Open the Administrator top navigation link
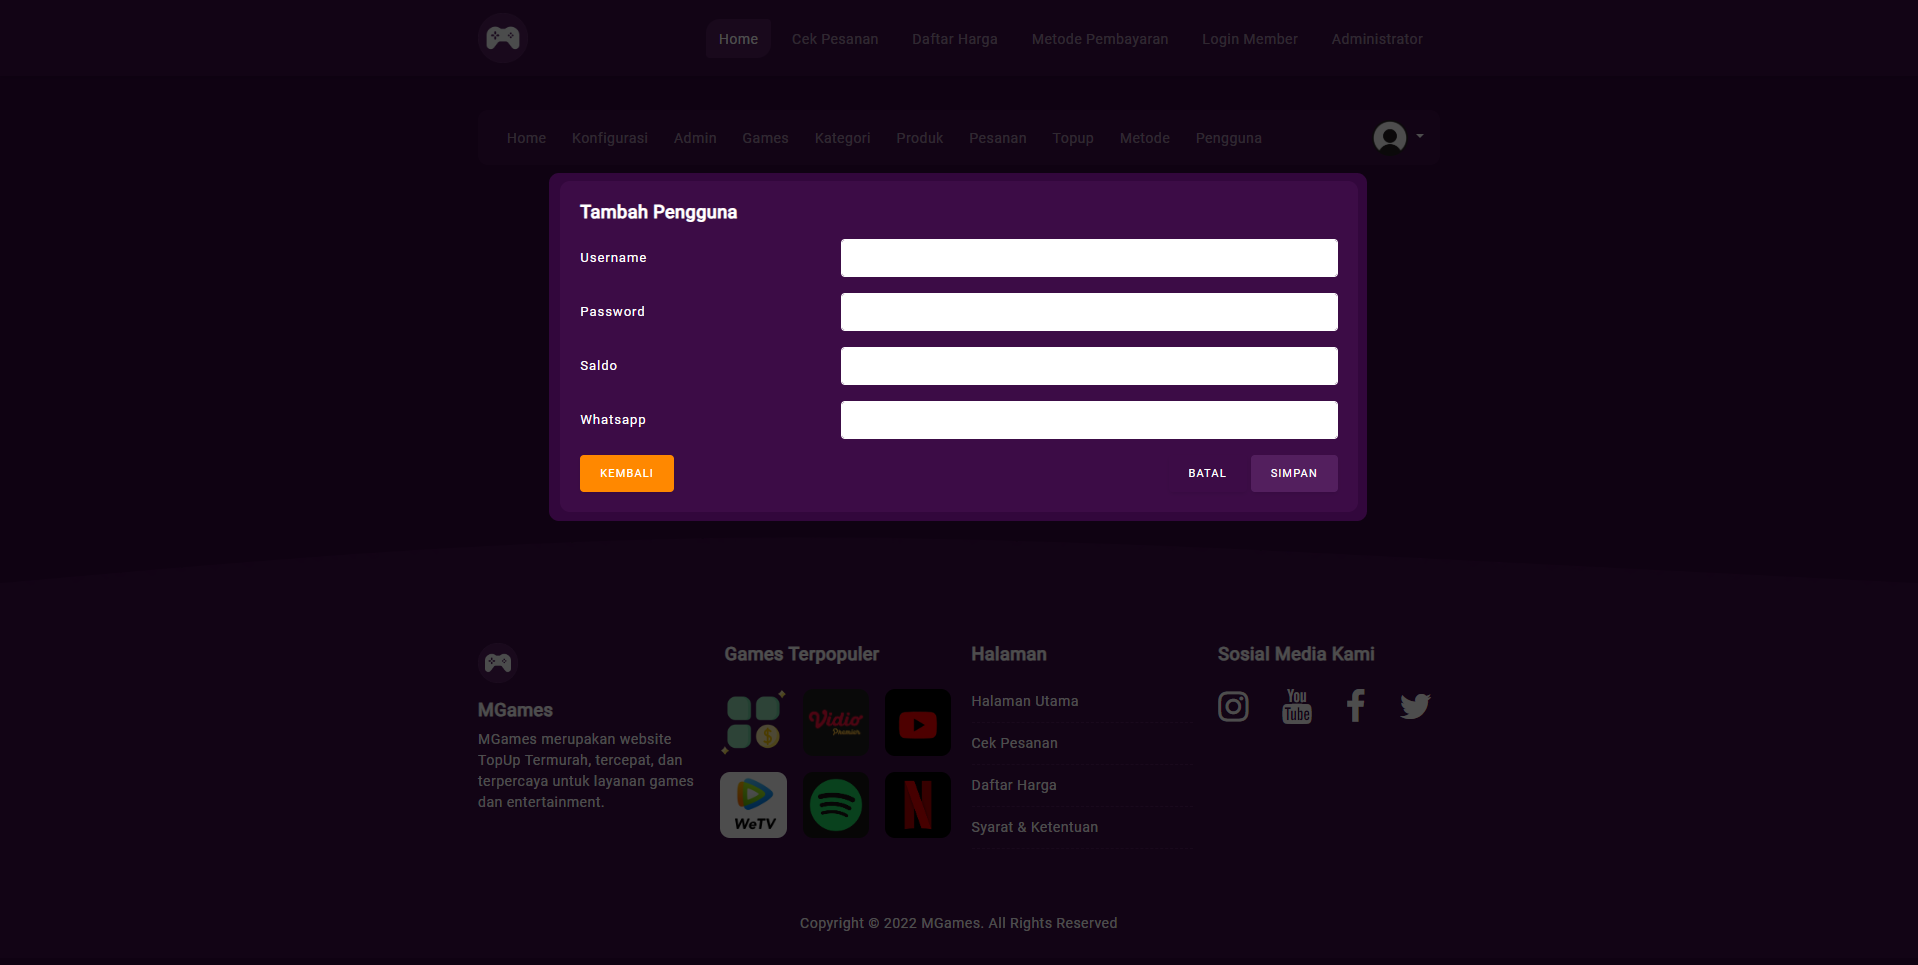Image resolution: width=1918 pixels, height=965 pixels. pyautogui.click(x=1377, y=39)
